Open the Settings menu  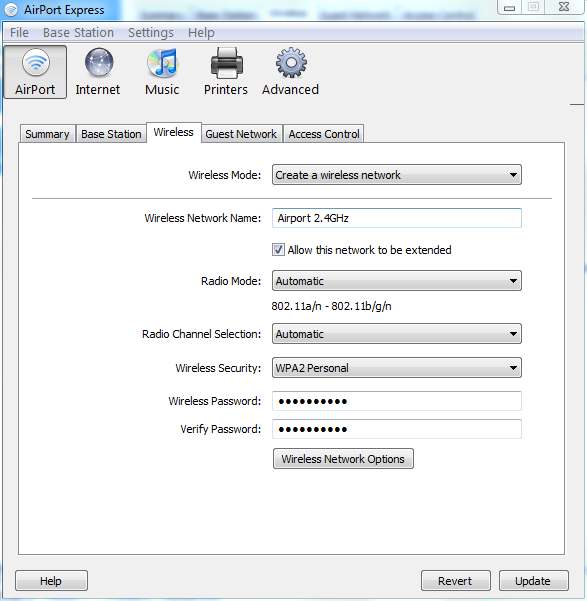[x=151, y=33]
